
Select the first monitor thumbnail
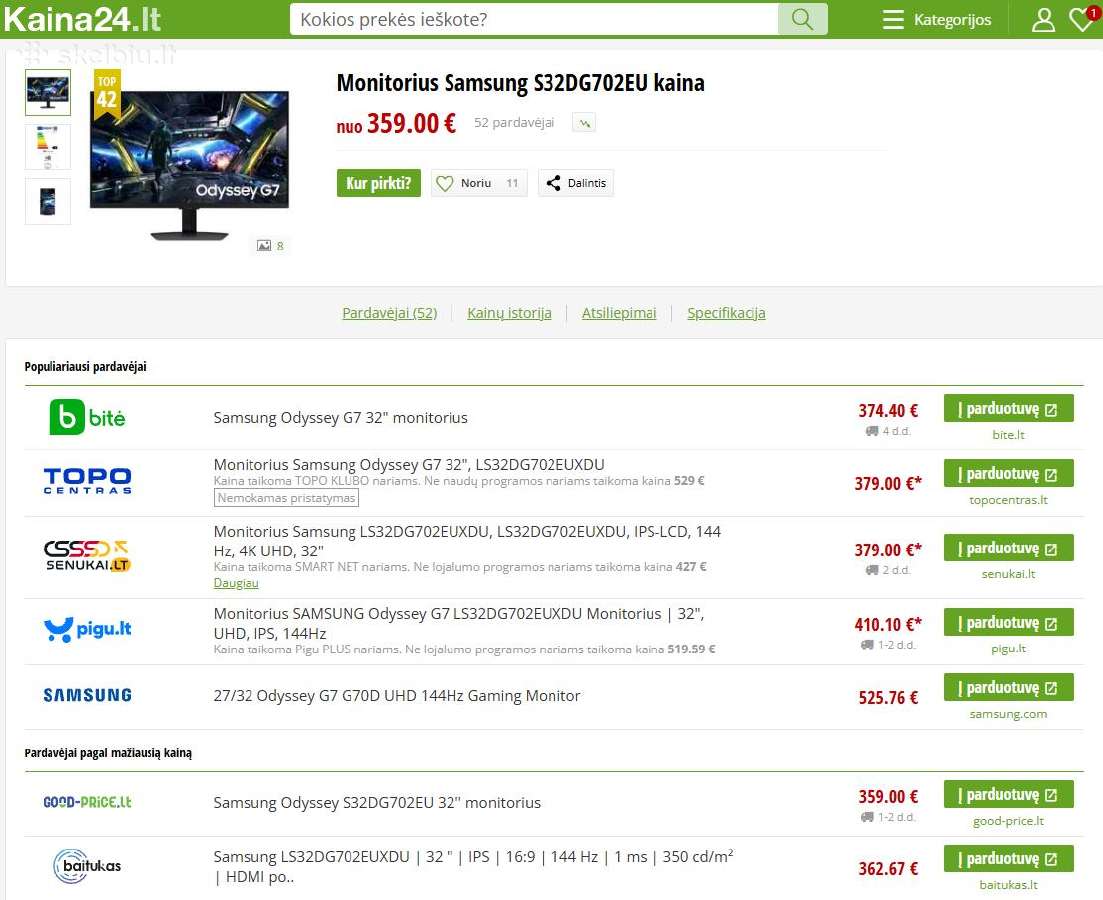click(48, 92)
